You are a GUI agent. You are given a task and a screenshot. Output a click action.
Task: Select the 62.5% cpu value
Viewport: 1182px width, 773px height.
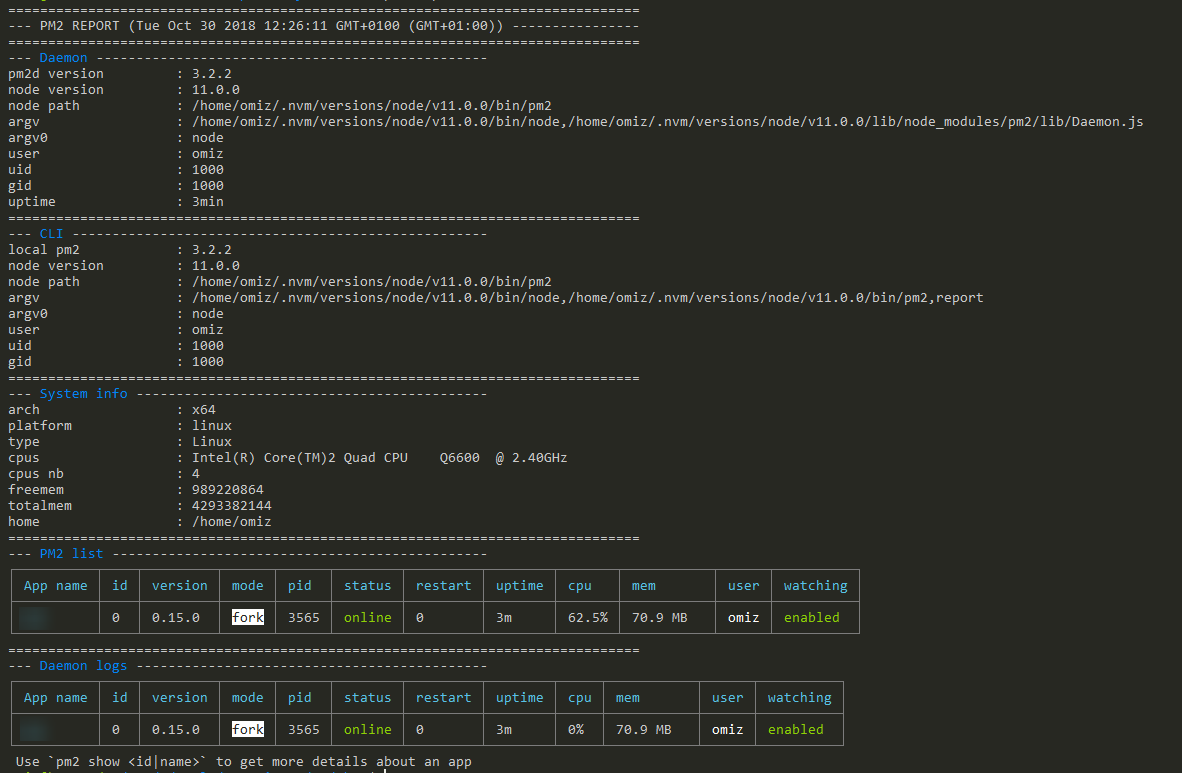click(x=587, y=617)
